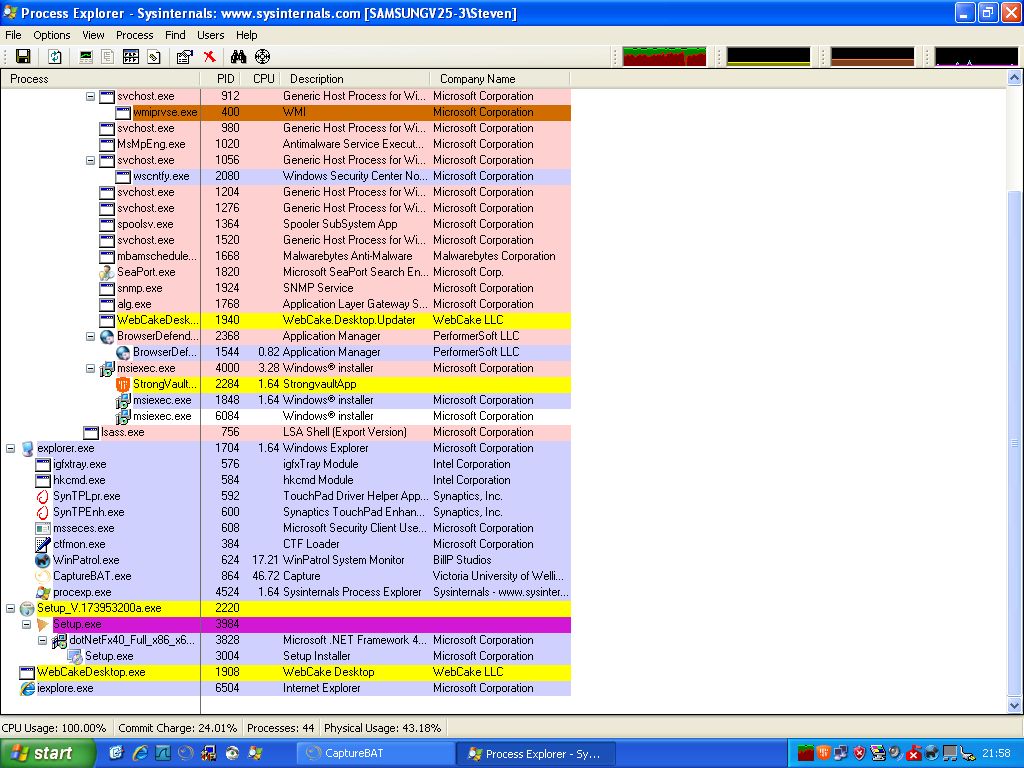1024x768 pixels.
Task: Toggle the Show Process Tree toolbar icon
Action: (x=108, y=57)
